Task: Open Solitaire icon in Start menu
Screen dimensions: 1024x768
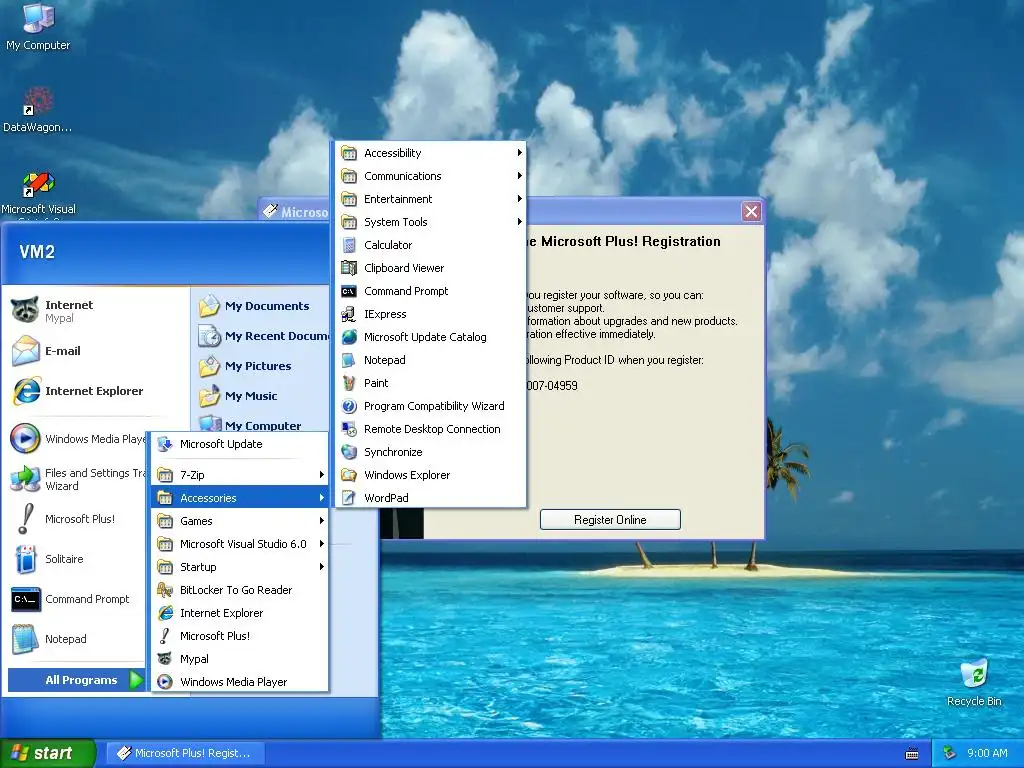Action: click(x=25, y=559)
